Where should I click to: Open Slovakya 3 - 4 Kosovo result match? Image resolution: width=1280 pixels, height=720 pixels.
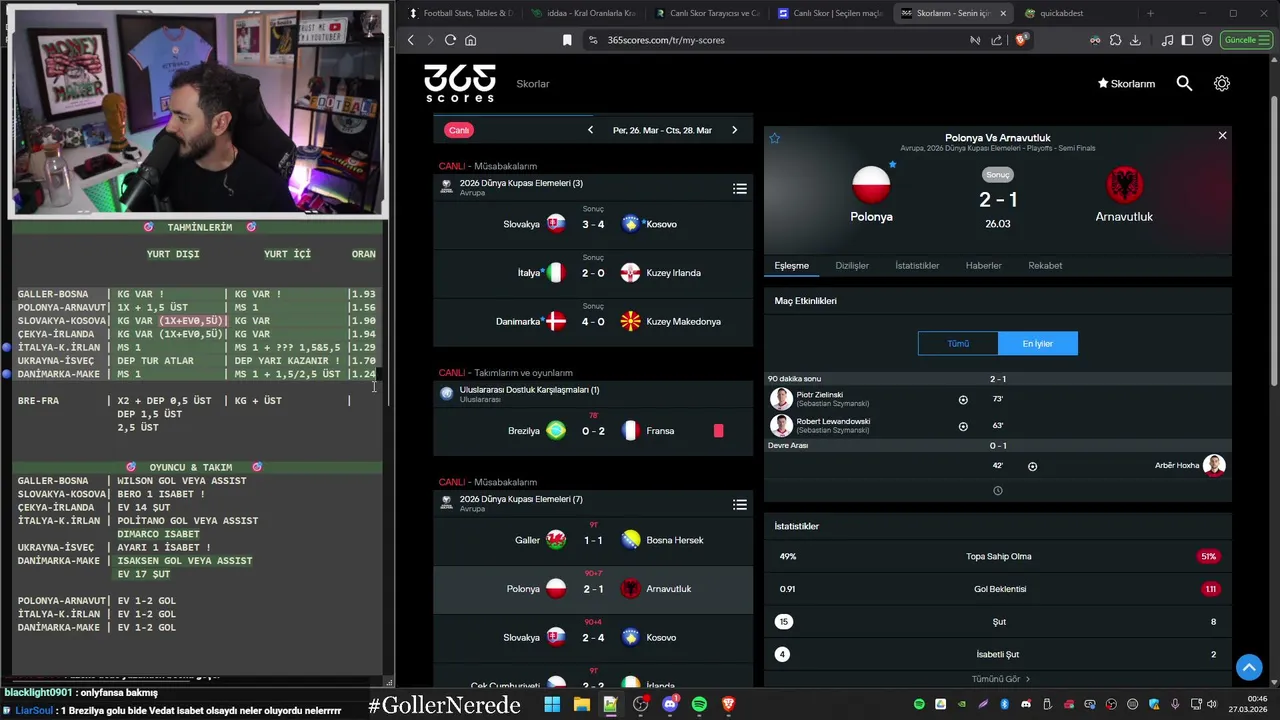click(x=593, y=224)
